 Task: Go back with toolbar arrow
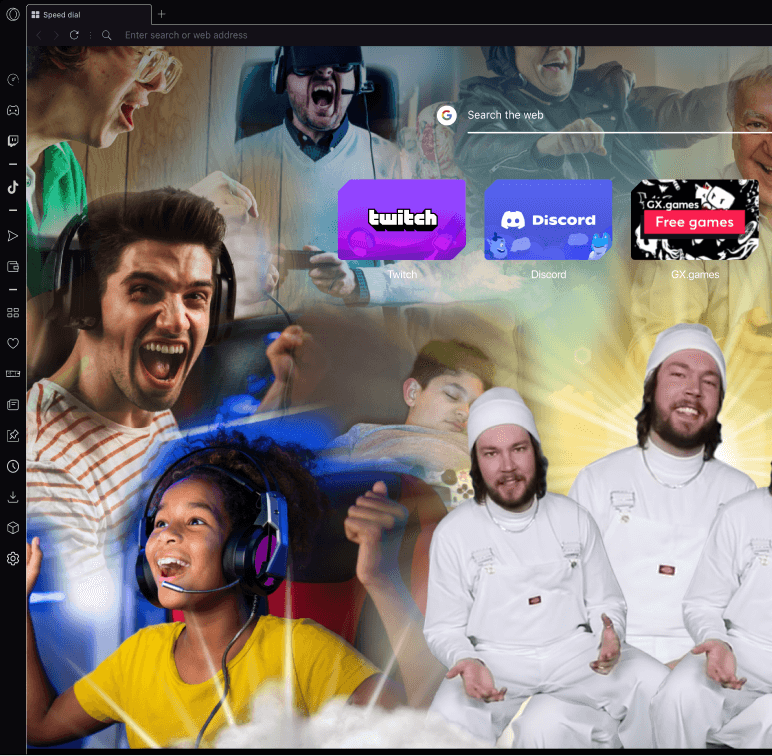[x=39, y=35]
